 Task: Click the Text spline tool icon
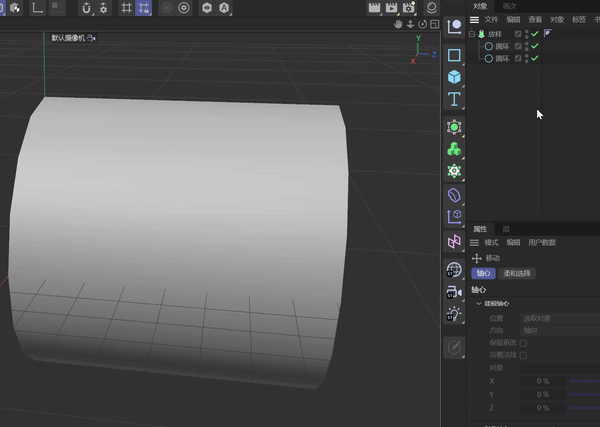pos(455,99)
